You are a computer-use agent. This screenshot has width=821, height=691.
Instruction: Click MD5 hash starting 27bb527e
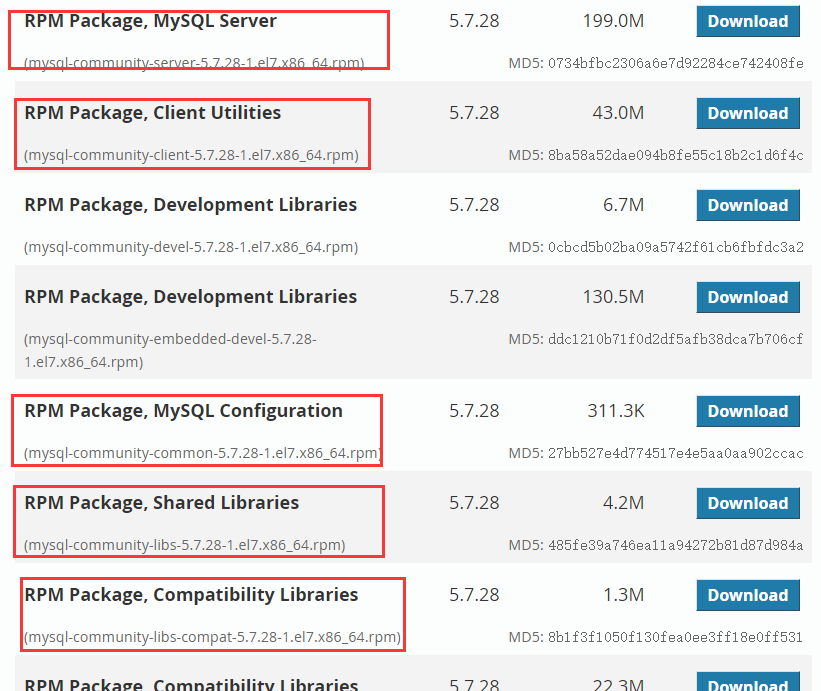pyautogui.click(x=675, y=453)
